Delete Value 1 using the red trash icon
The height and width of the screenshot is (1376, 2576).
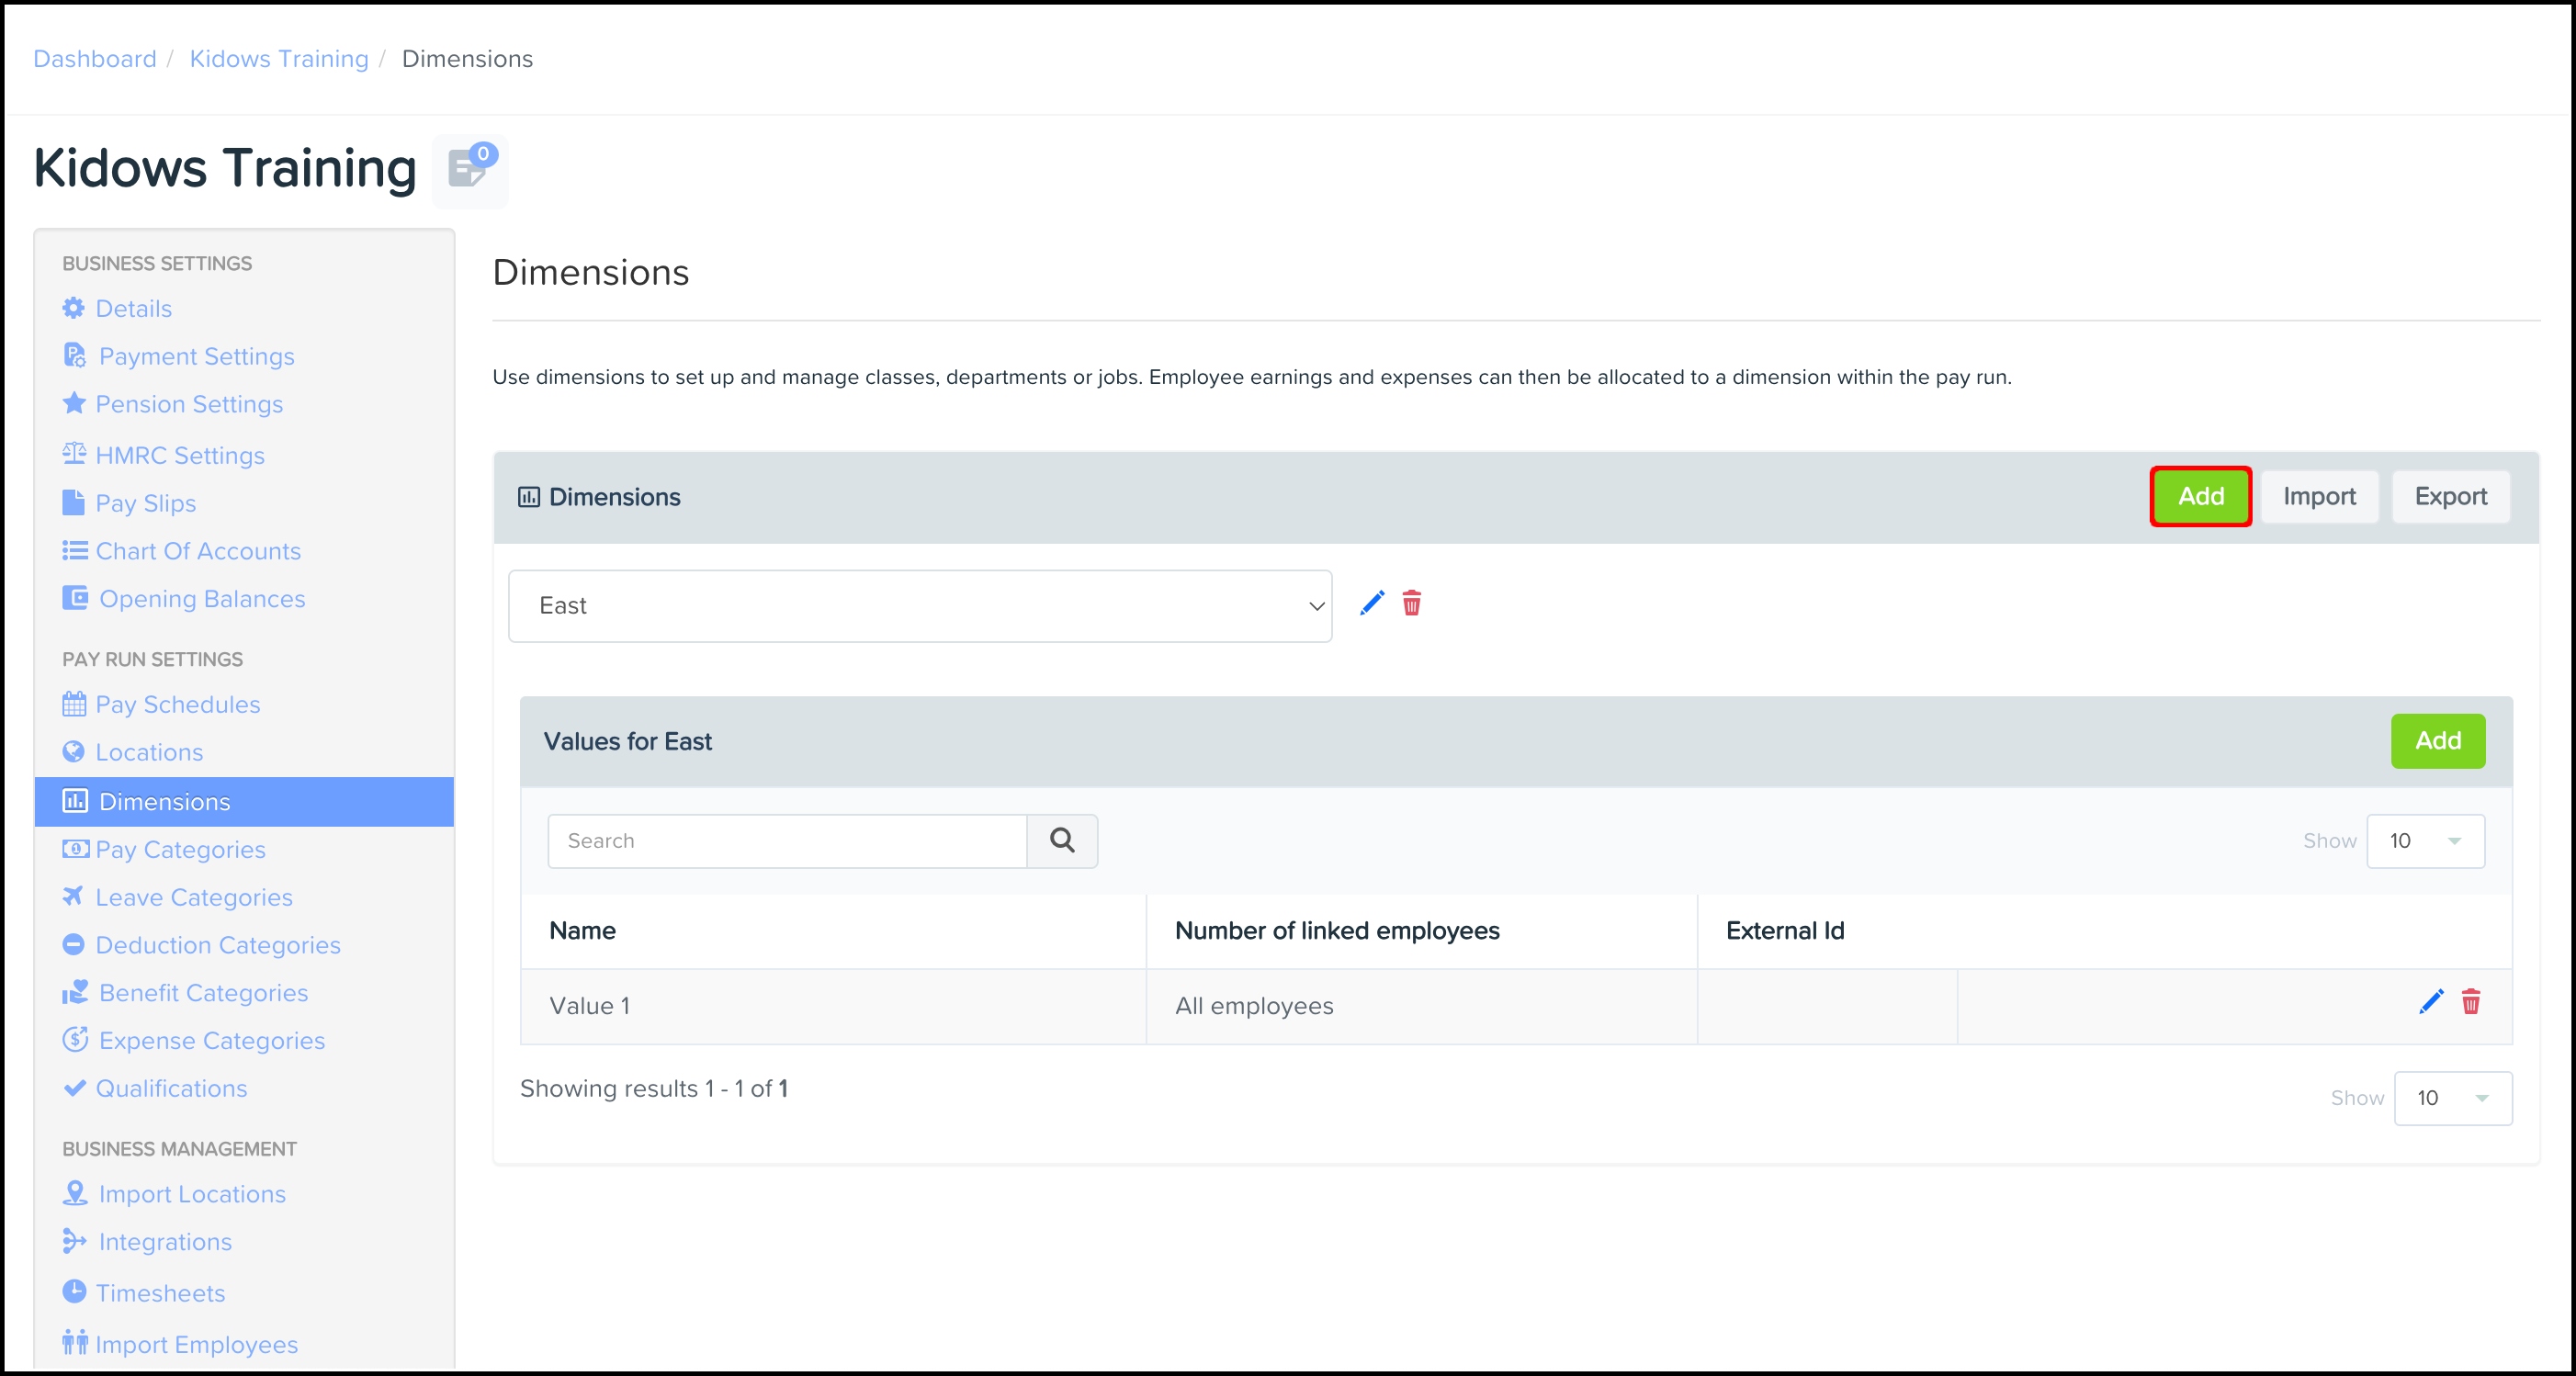[2470, 1002]
